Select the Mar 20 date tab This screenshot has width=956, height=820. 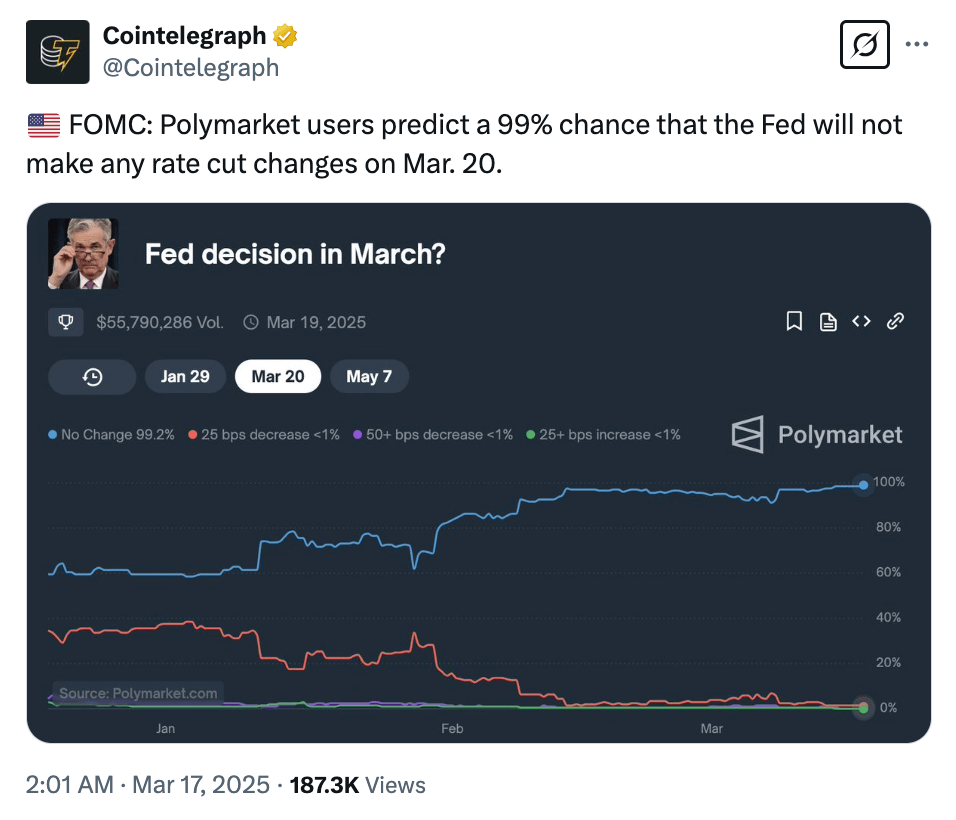coord(277,377)
